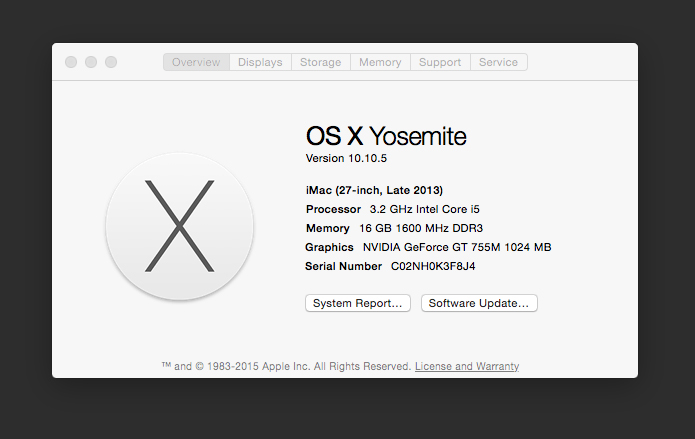Image resolution: width=695 pixels, height=439 pixels.
Task: Click the 3.2 GHz Intel Core i5 value
Action: [x=425, y=209]
